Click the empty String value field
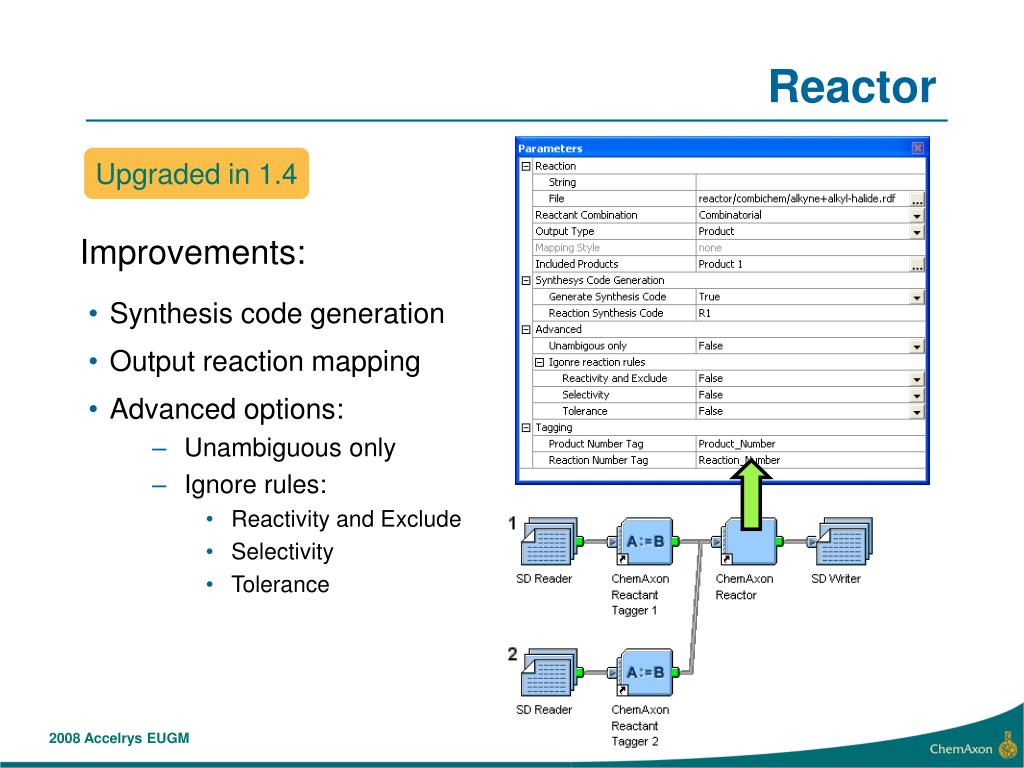Image resolution: width=1024 pixels, height=768 pixels. [x=810, y=182]
